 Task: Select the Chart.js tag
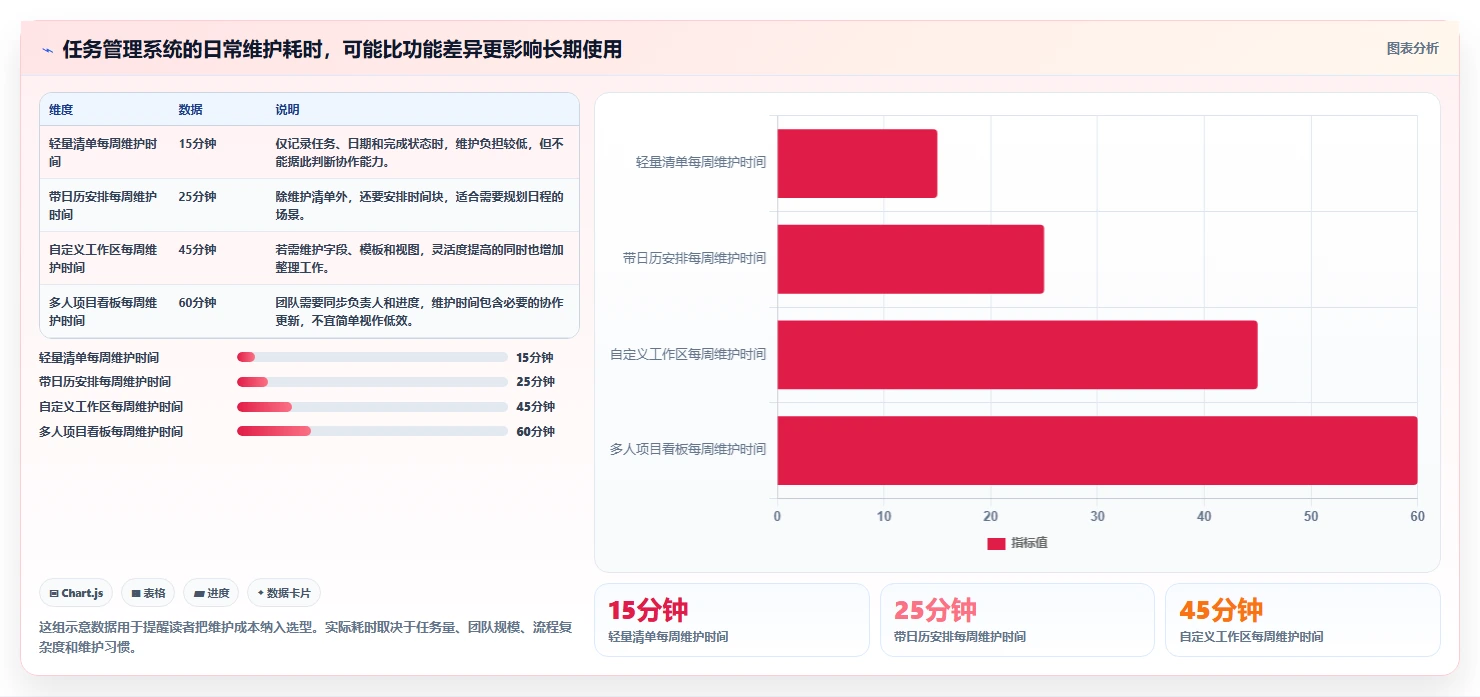[77, 593]
